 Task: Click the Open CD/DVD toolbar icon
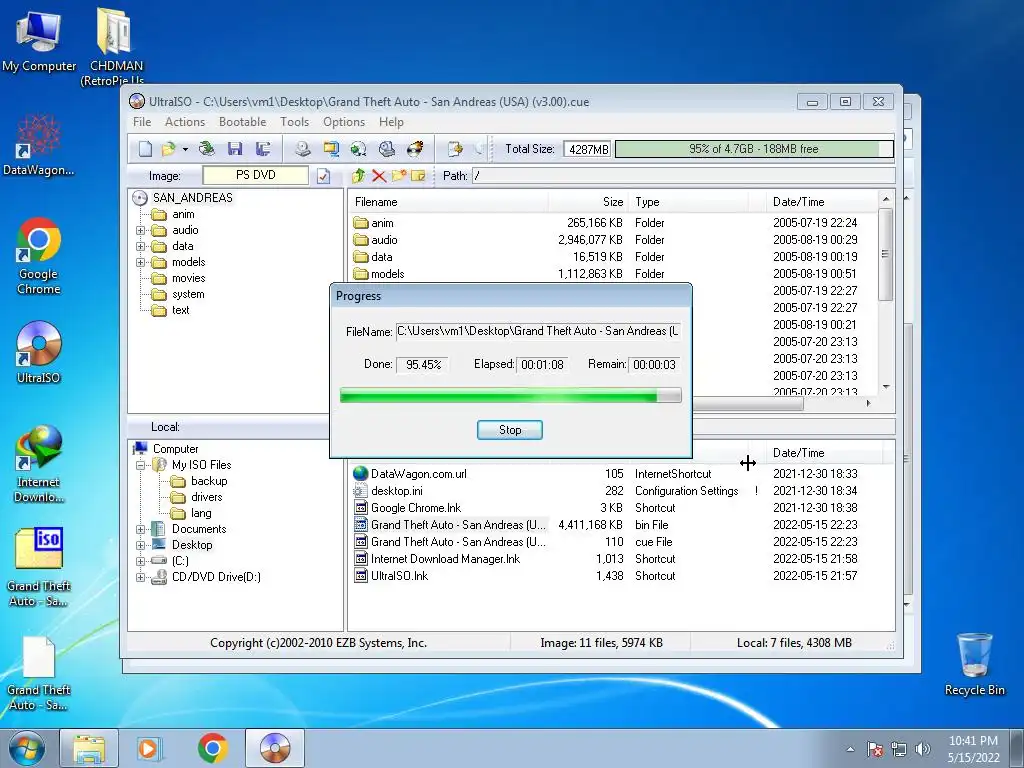206,149
